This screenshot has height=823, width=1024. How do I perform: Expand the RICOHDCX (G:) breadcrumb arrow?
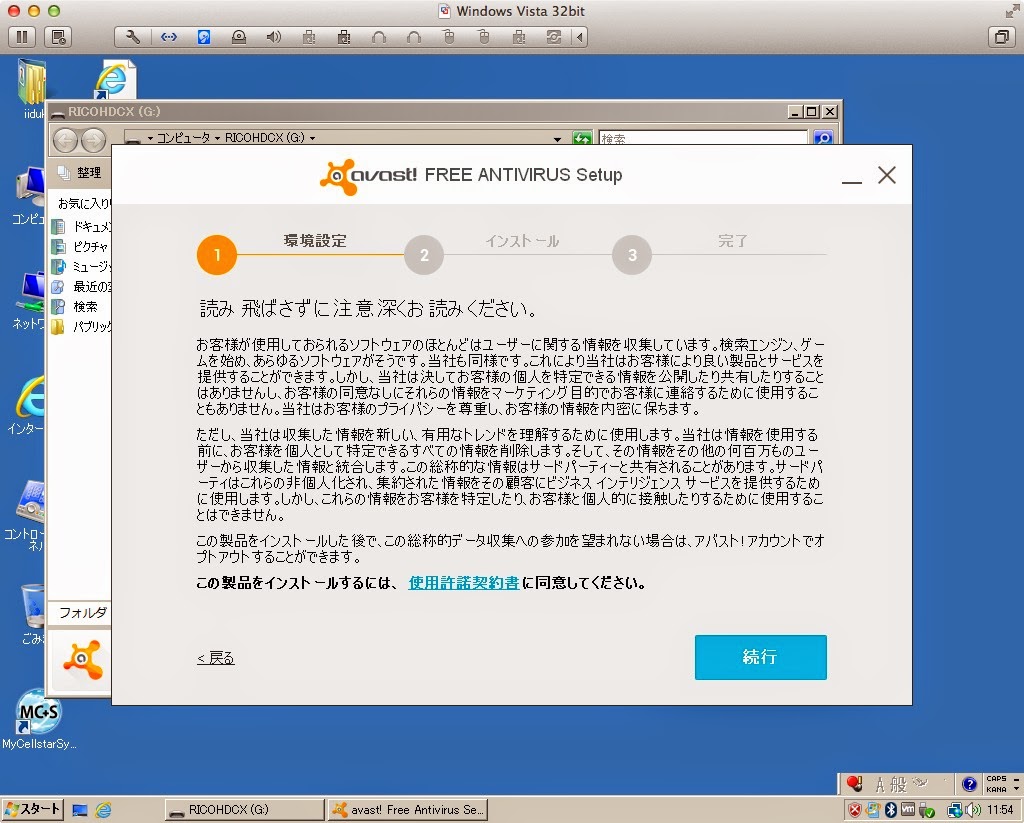click(x=312, y=138)
